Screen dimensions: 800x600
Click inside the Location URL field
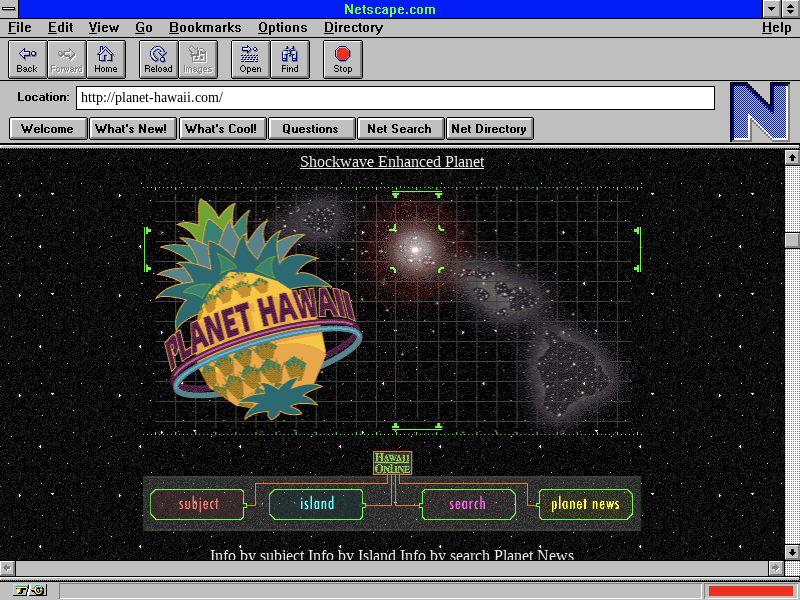pyautogui.click(x=395, y=98)
